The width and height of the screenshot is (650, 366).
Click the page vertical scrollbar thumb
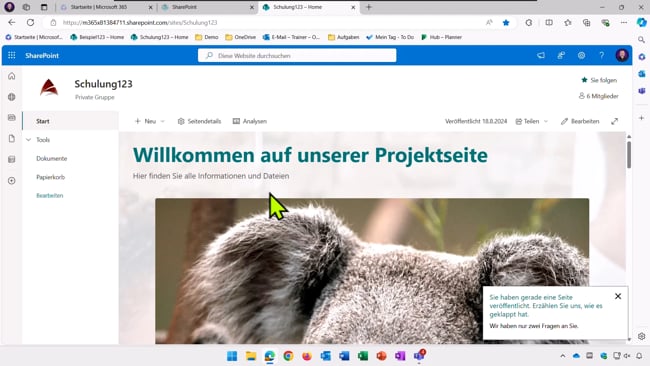629,155
